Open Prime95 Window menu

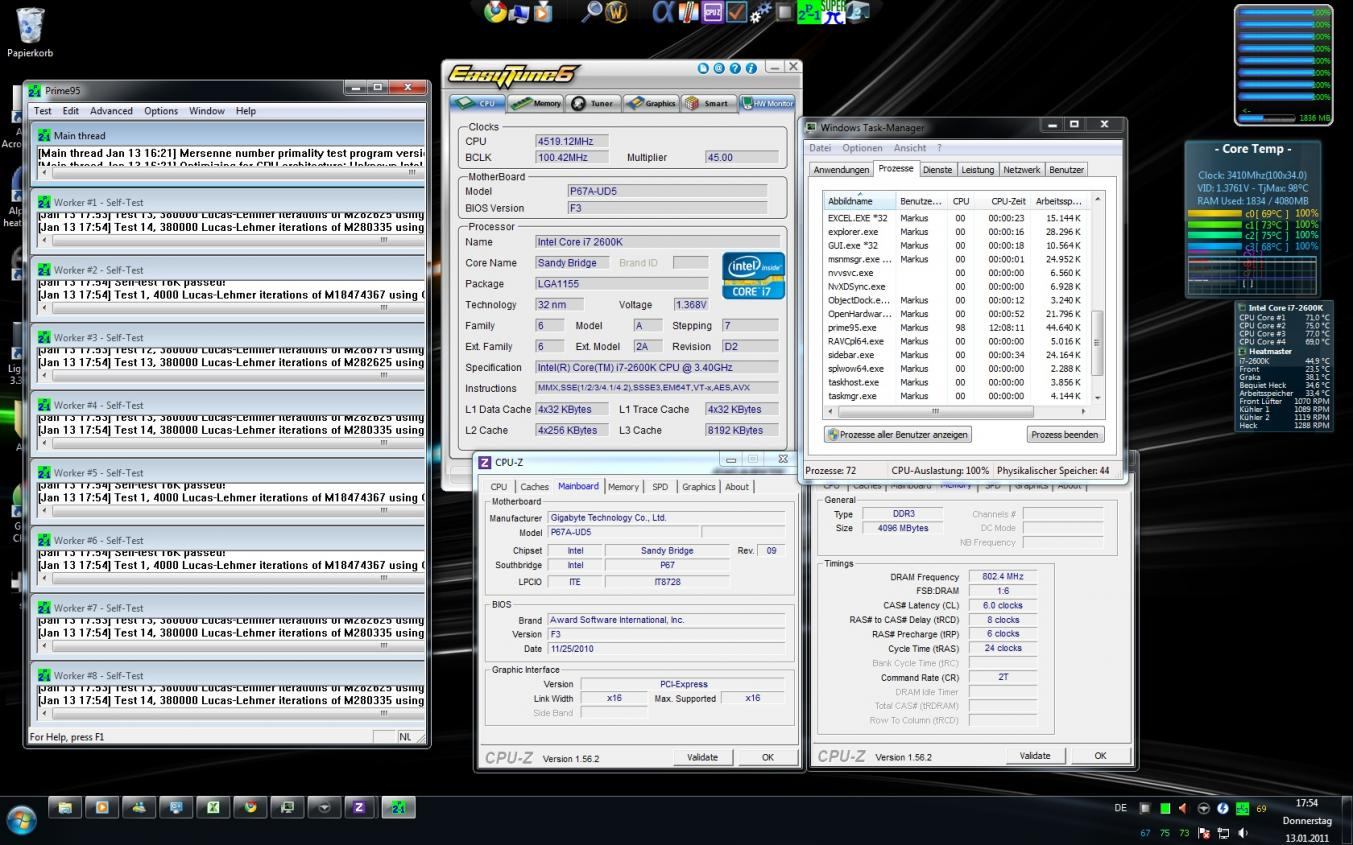pyautogui.click(x=207, y=111)
